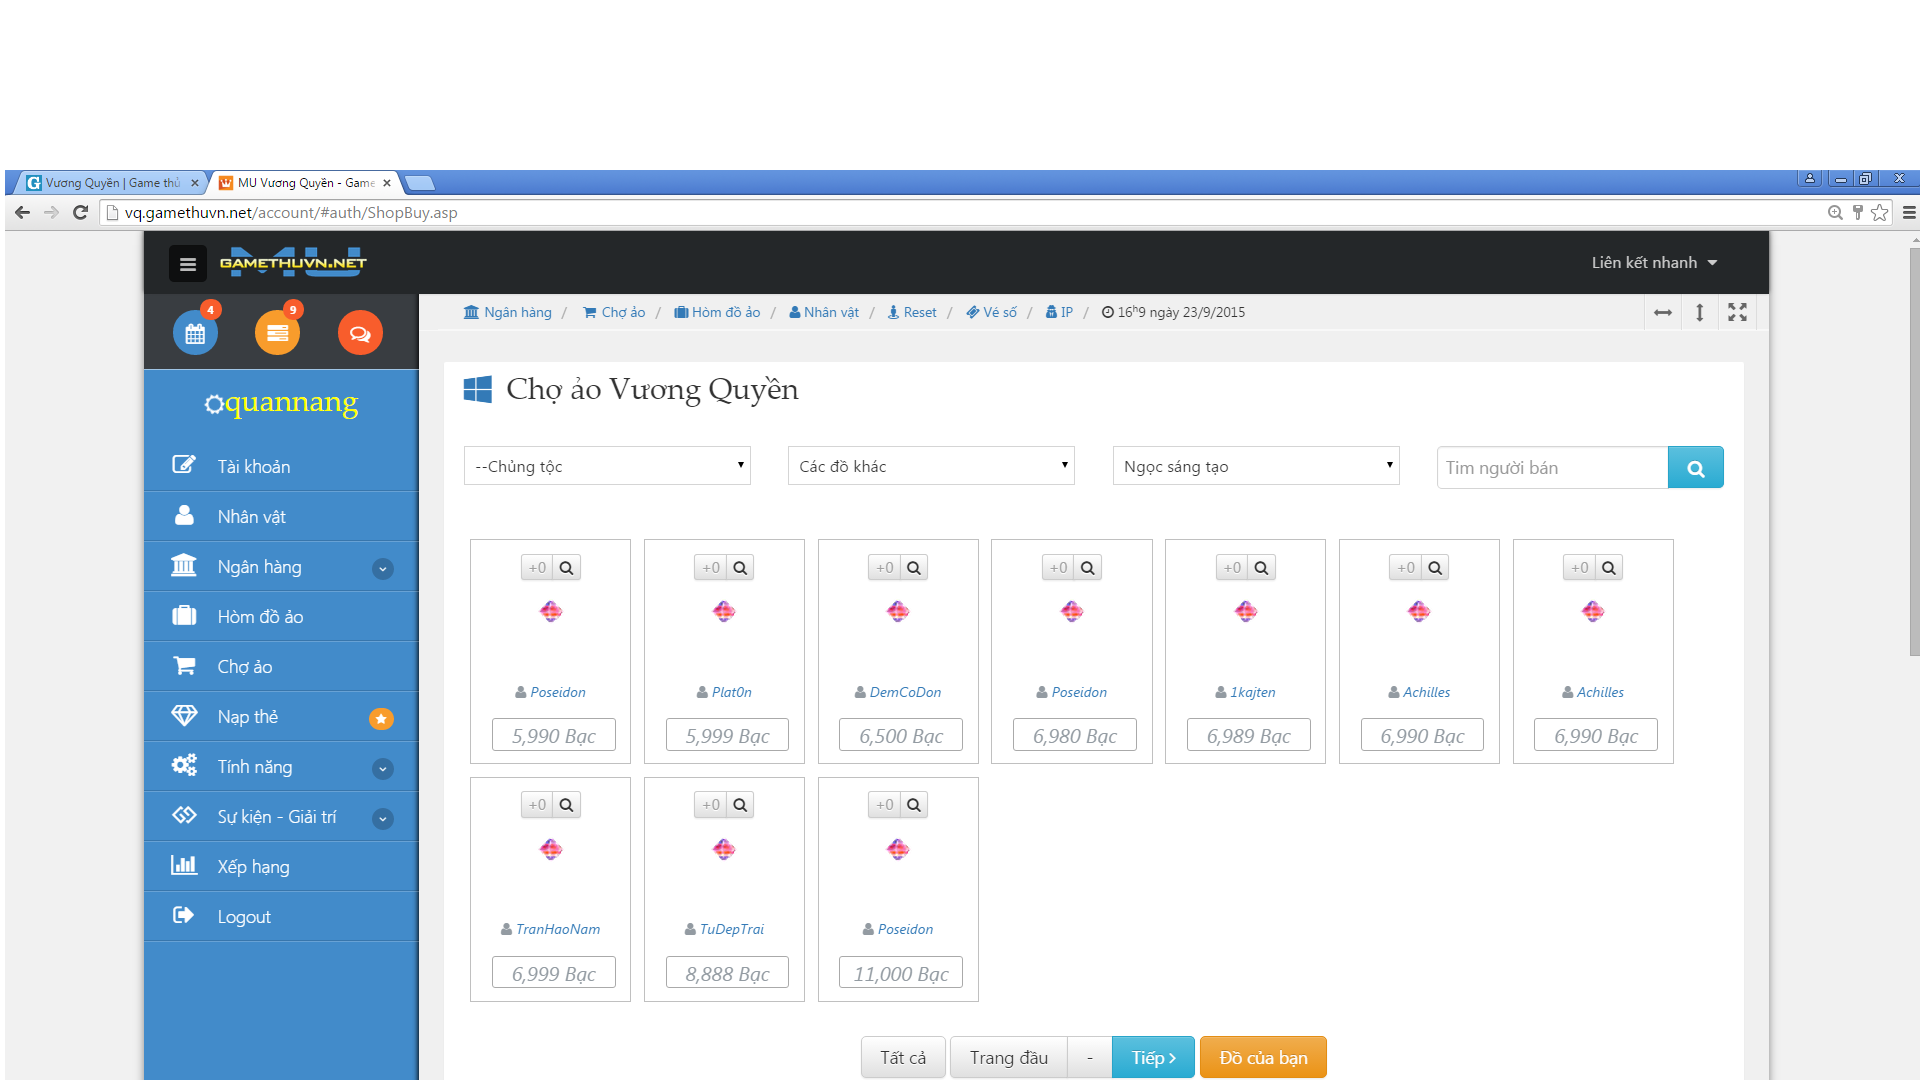1920x1080 pixels.
Task: Expand the Ngân hàng sidebar submenu
Action: click(382, 569)
